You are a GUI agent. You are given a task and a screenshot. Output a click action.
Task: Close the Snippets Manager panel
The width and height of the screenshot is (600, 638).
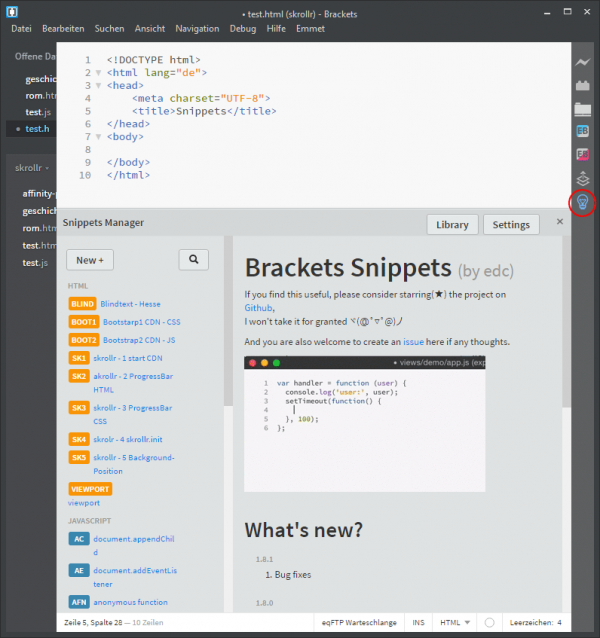pos(560,221)
